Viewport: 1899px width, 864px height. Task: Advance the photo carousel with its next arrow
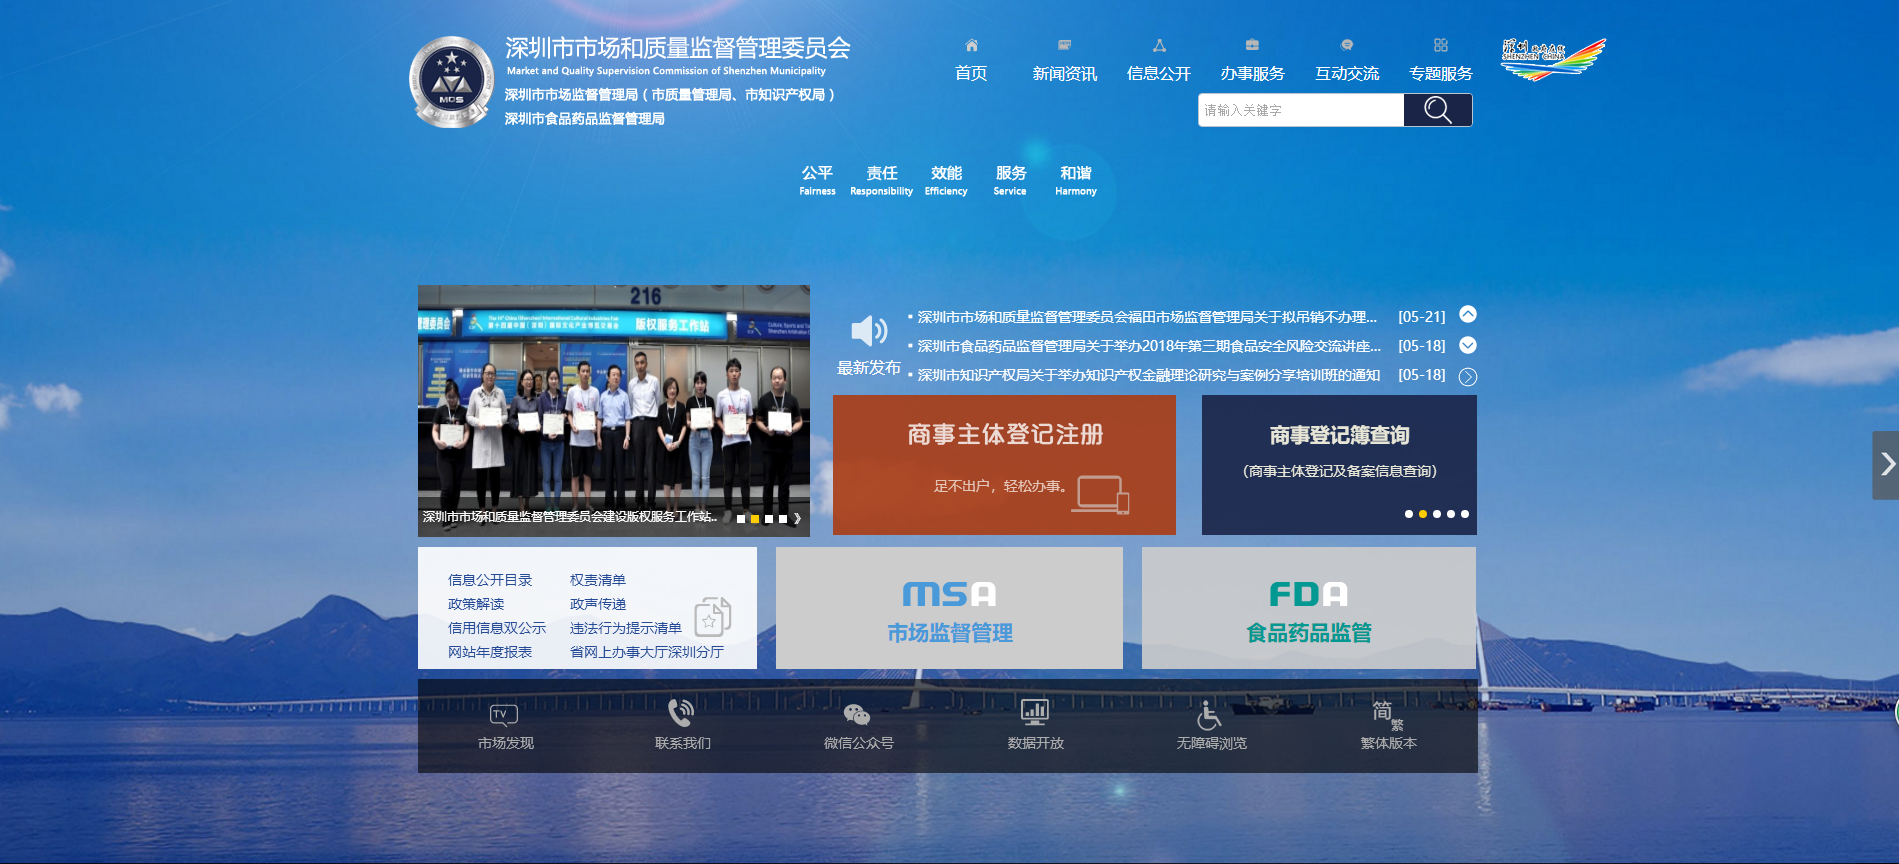click(797, 518)
